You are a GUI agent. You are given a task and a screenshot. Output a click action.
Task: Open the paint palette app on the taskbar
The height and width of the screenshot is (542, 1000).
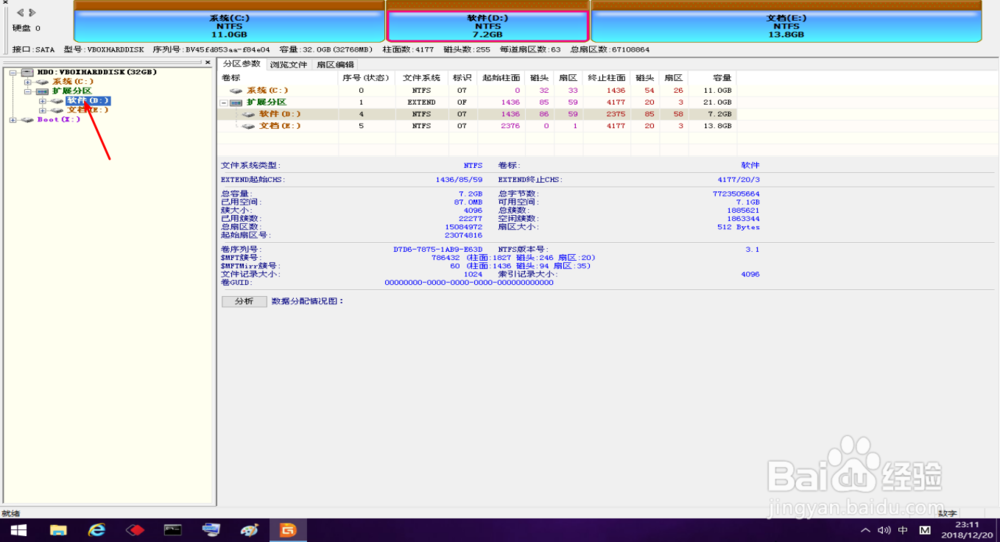[x=249, y=530]
